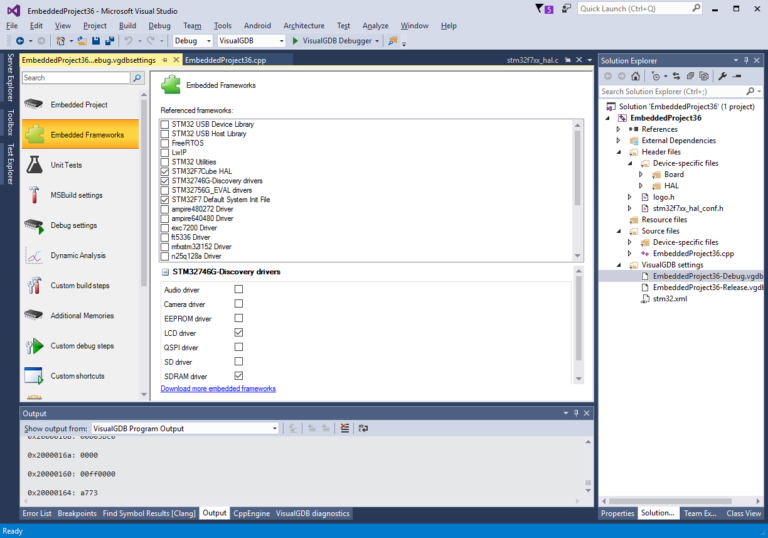
Task: Open the Dynamic Analysis page
Action: tap(80, 255)
